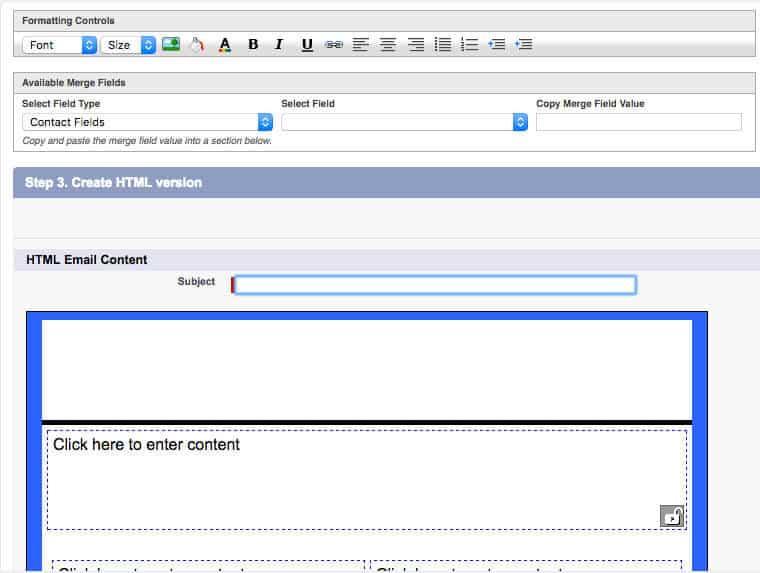Center align the text
Screen dimensions: 760x573
pos(388,44)
